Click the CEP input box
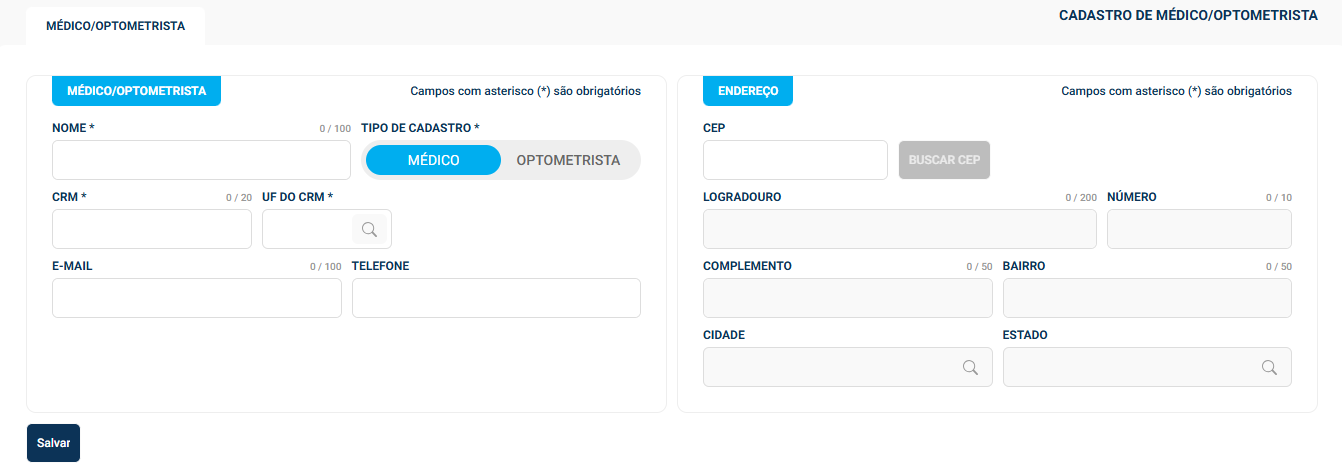The height and width of the screenshot is (466, 1342). pyautogui.click(x=795, y=160)
